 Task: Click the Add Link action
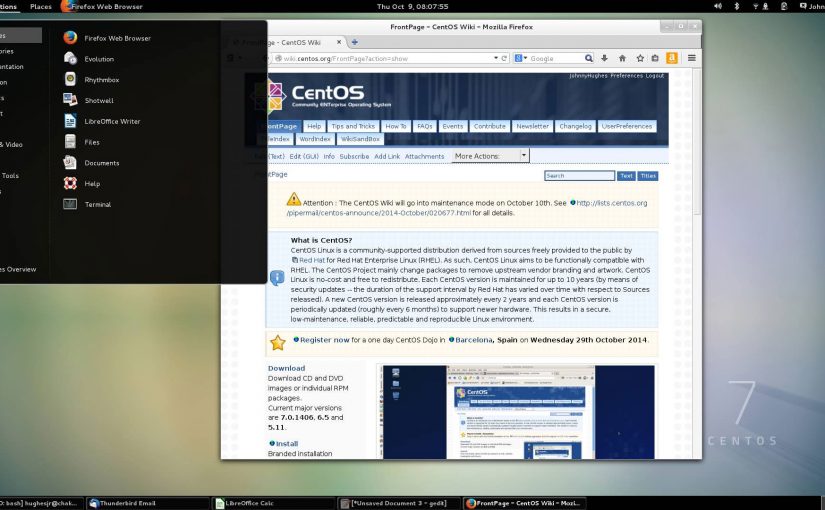[387, 156]
